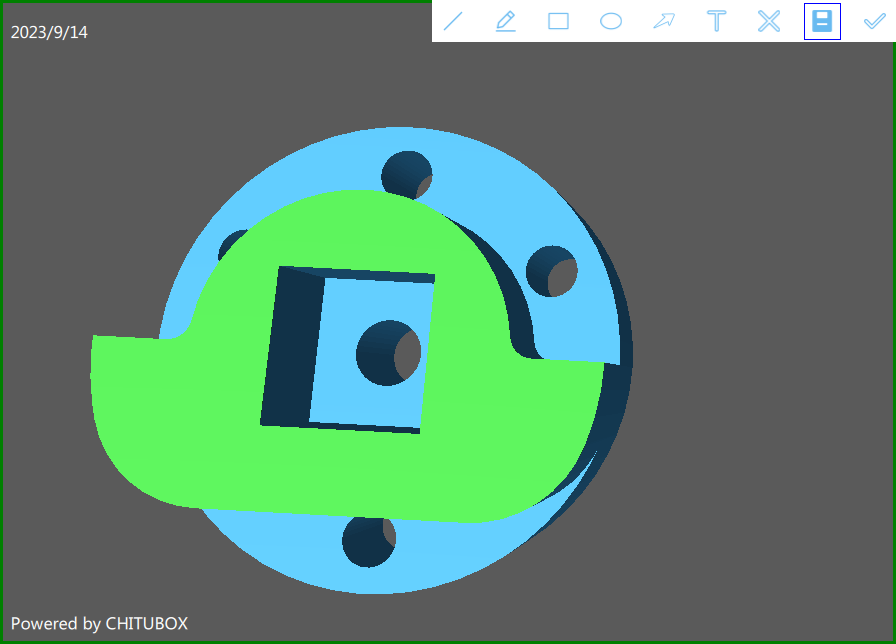
Task: Confirm the screenshot with the checkmark
Action: pos(874,21)
